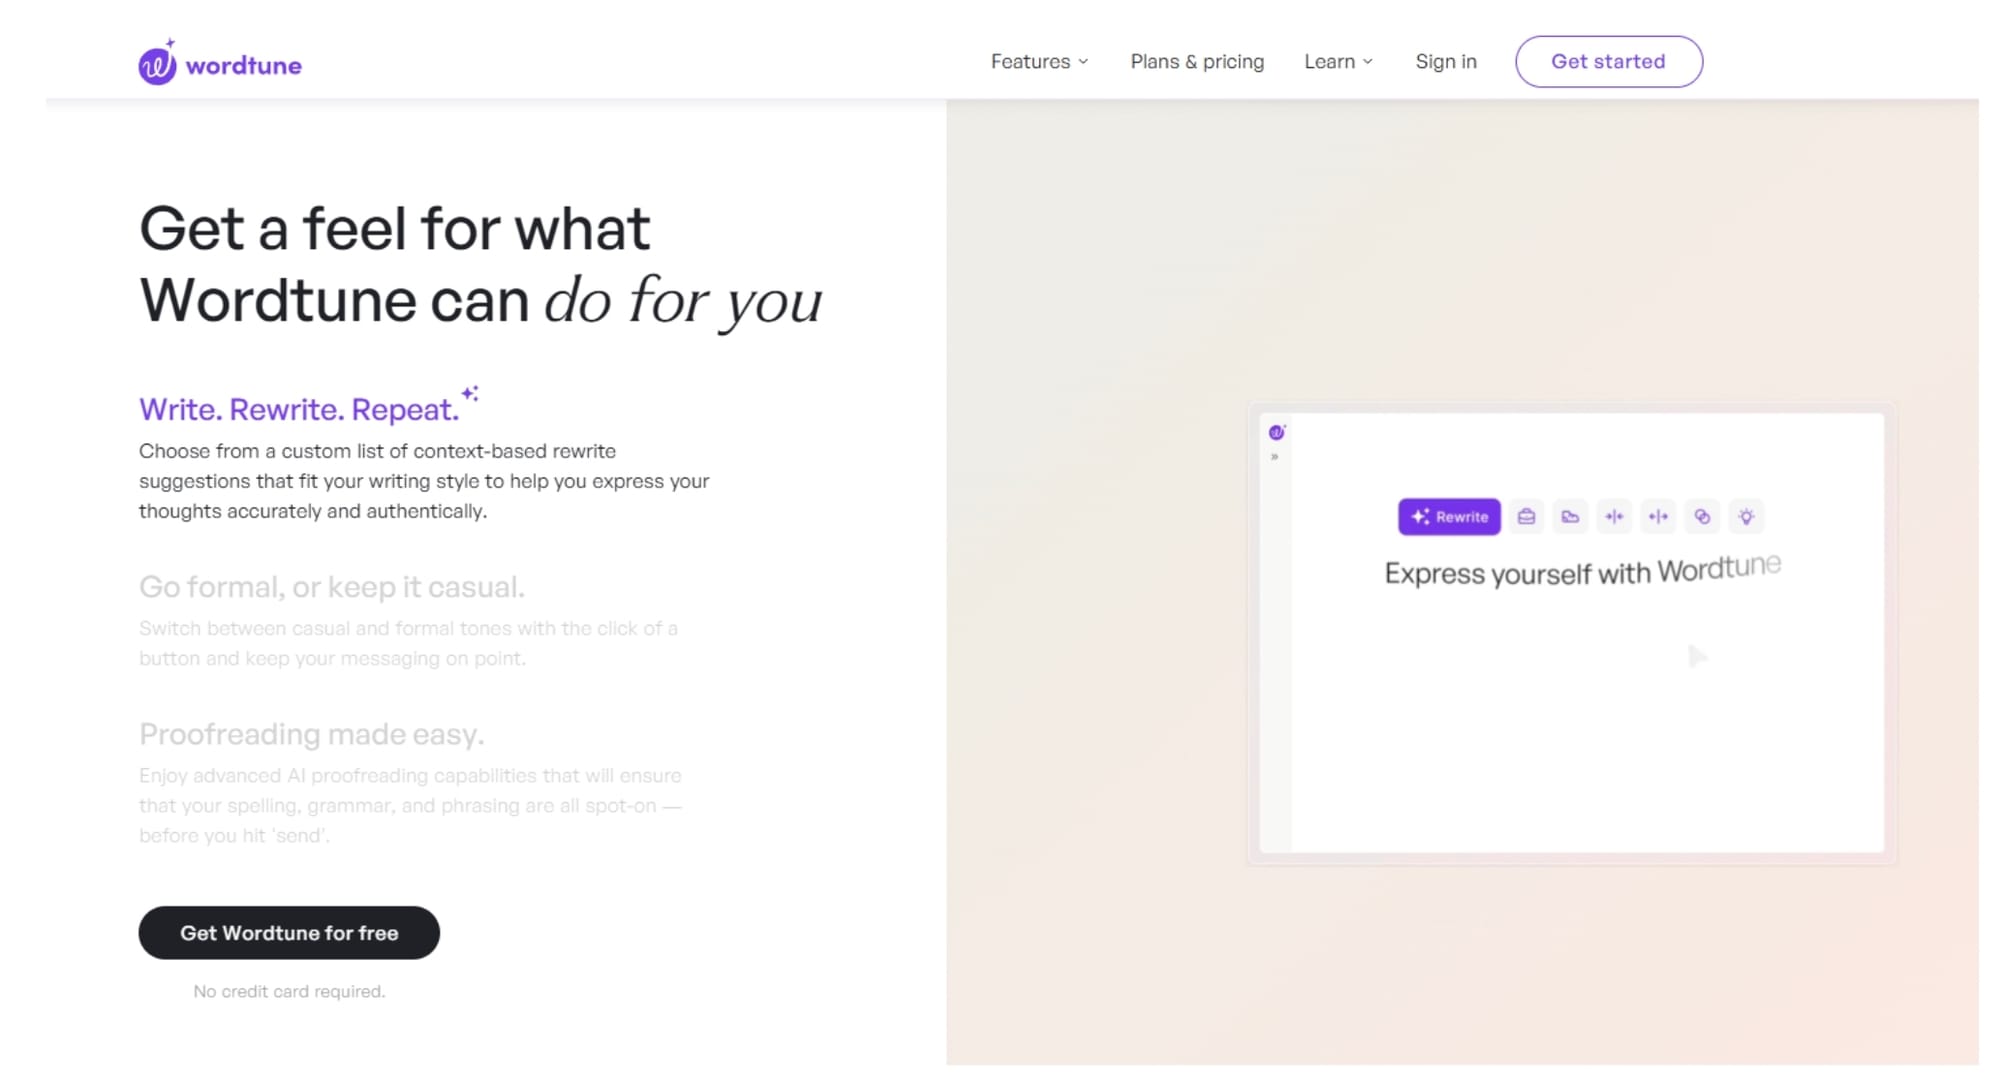Expand demo sidebar with double chevron
The image size is (2000, 1083).
click(x=1275, y=457)
